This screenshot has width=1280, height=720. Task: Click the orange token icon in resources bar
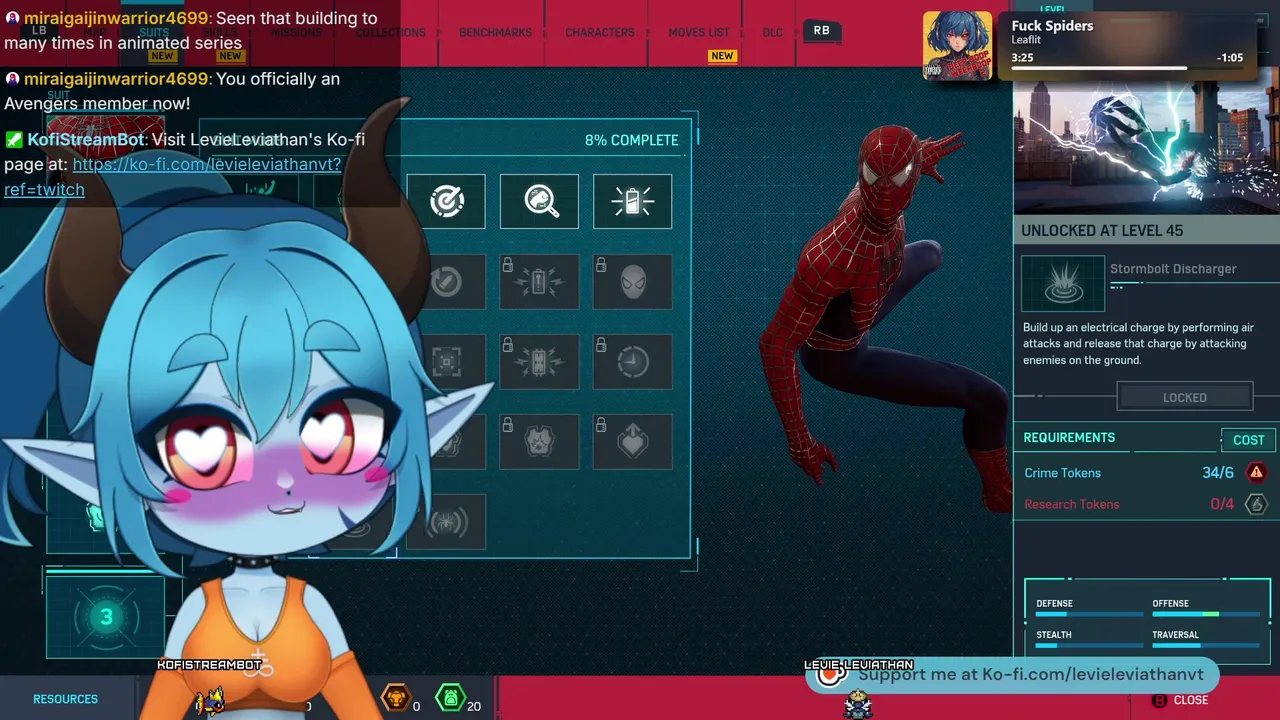click(397, 697)
